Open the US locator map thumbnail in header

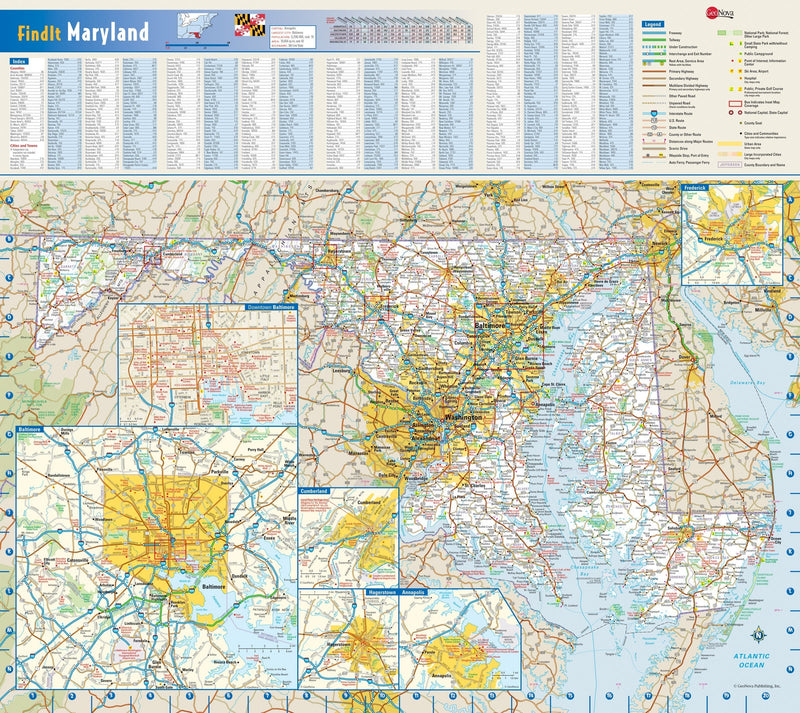[x=197, y=27]
